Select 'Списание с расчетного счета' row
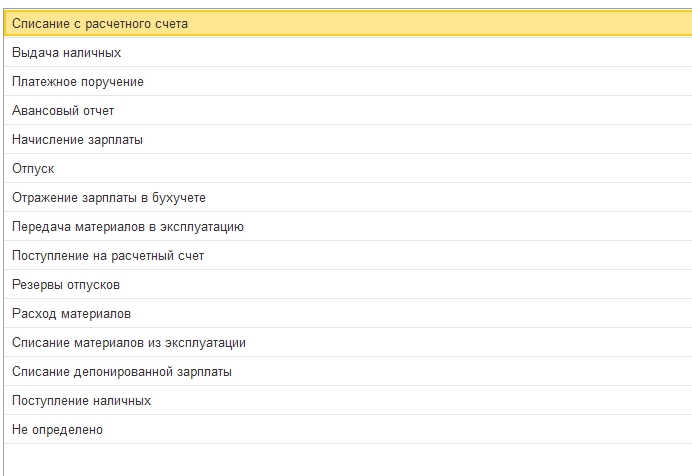This screenshot has width=692, height=476. pyautogui.click(x=100, y=23)
